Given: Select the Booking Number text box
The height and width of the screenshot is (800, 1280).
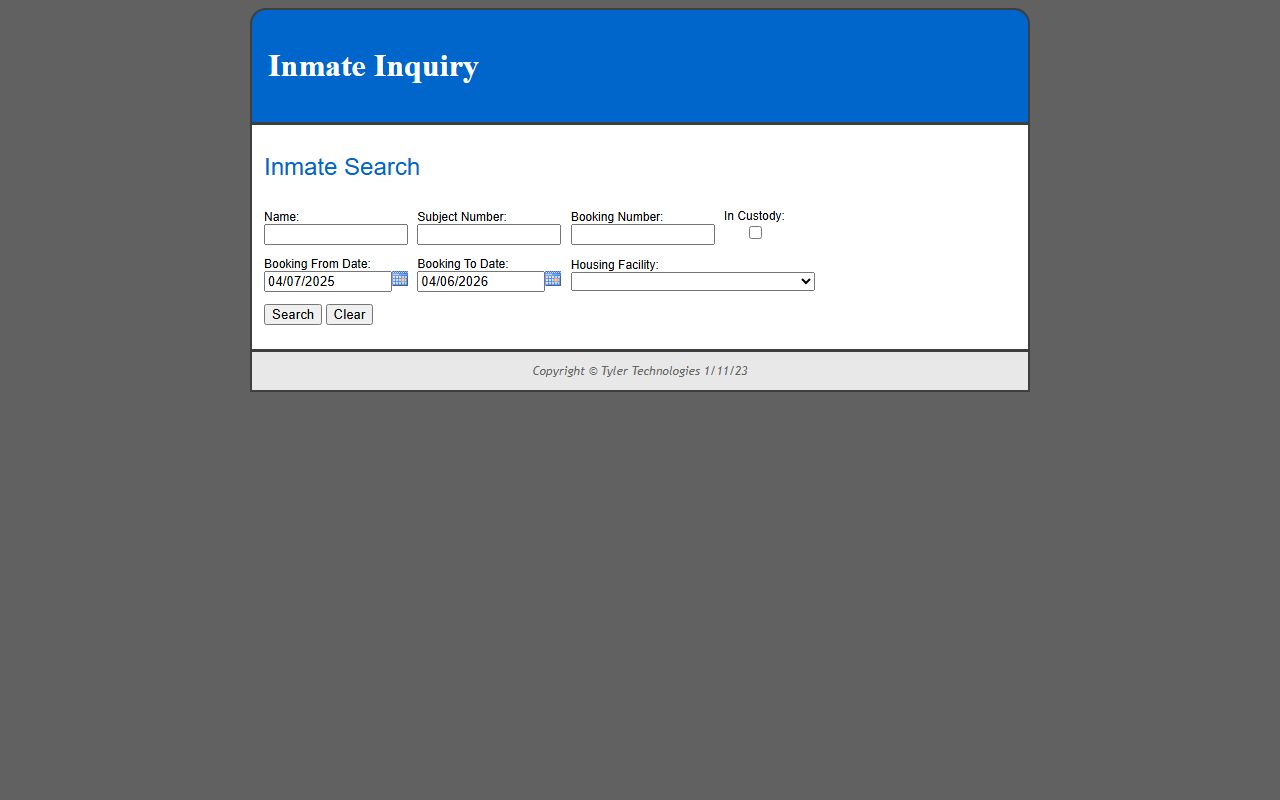Looking at the screenshot, I should [643, 235].
